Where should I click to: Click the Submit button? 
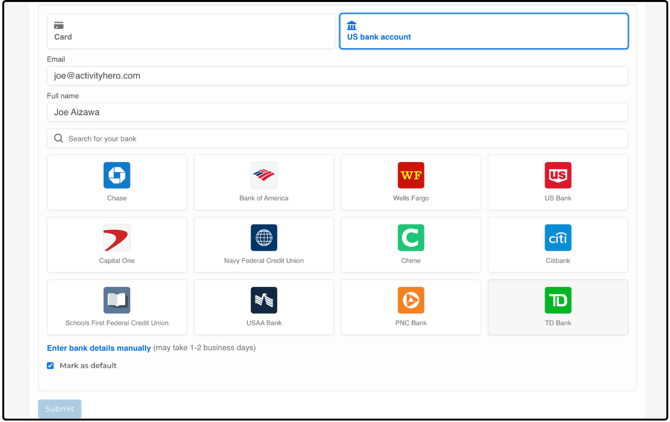[60, 408]
